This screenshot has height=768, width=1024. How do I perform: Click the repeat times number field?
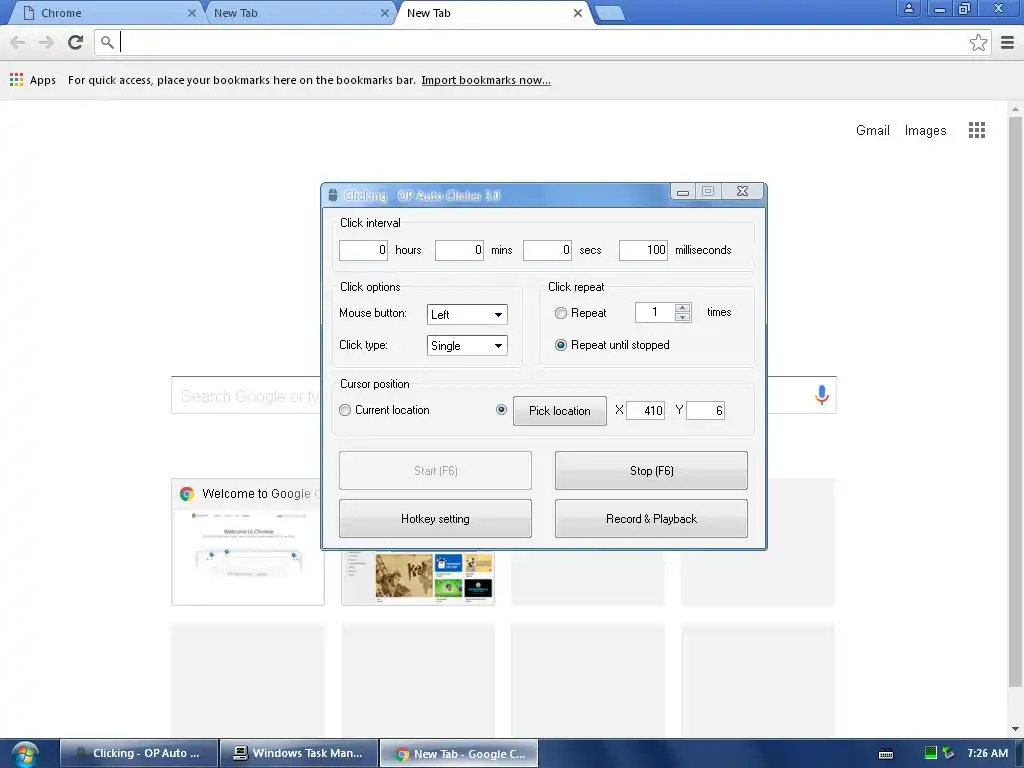[655, 312]
